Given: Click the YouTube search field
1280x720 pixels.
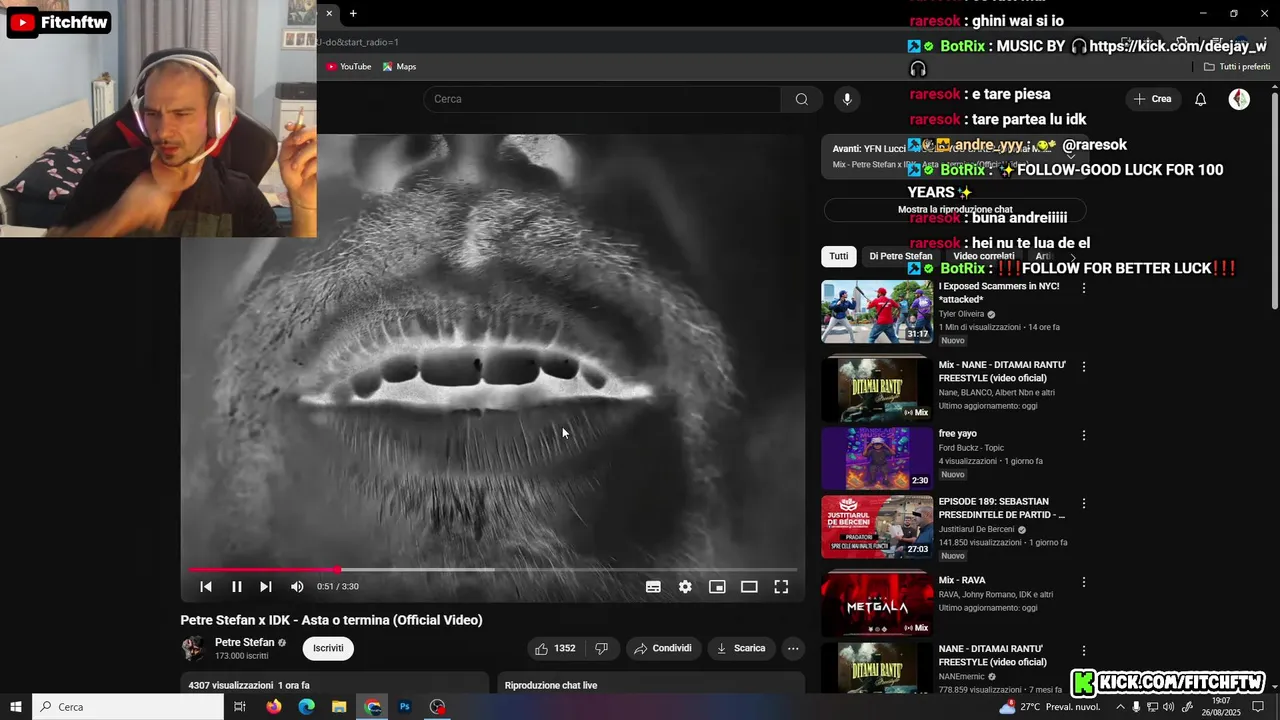Looking at the screenshot, I should [x=602, y=99].
